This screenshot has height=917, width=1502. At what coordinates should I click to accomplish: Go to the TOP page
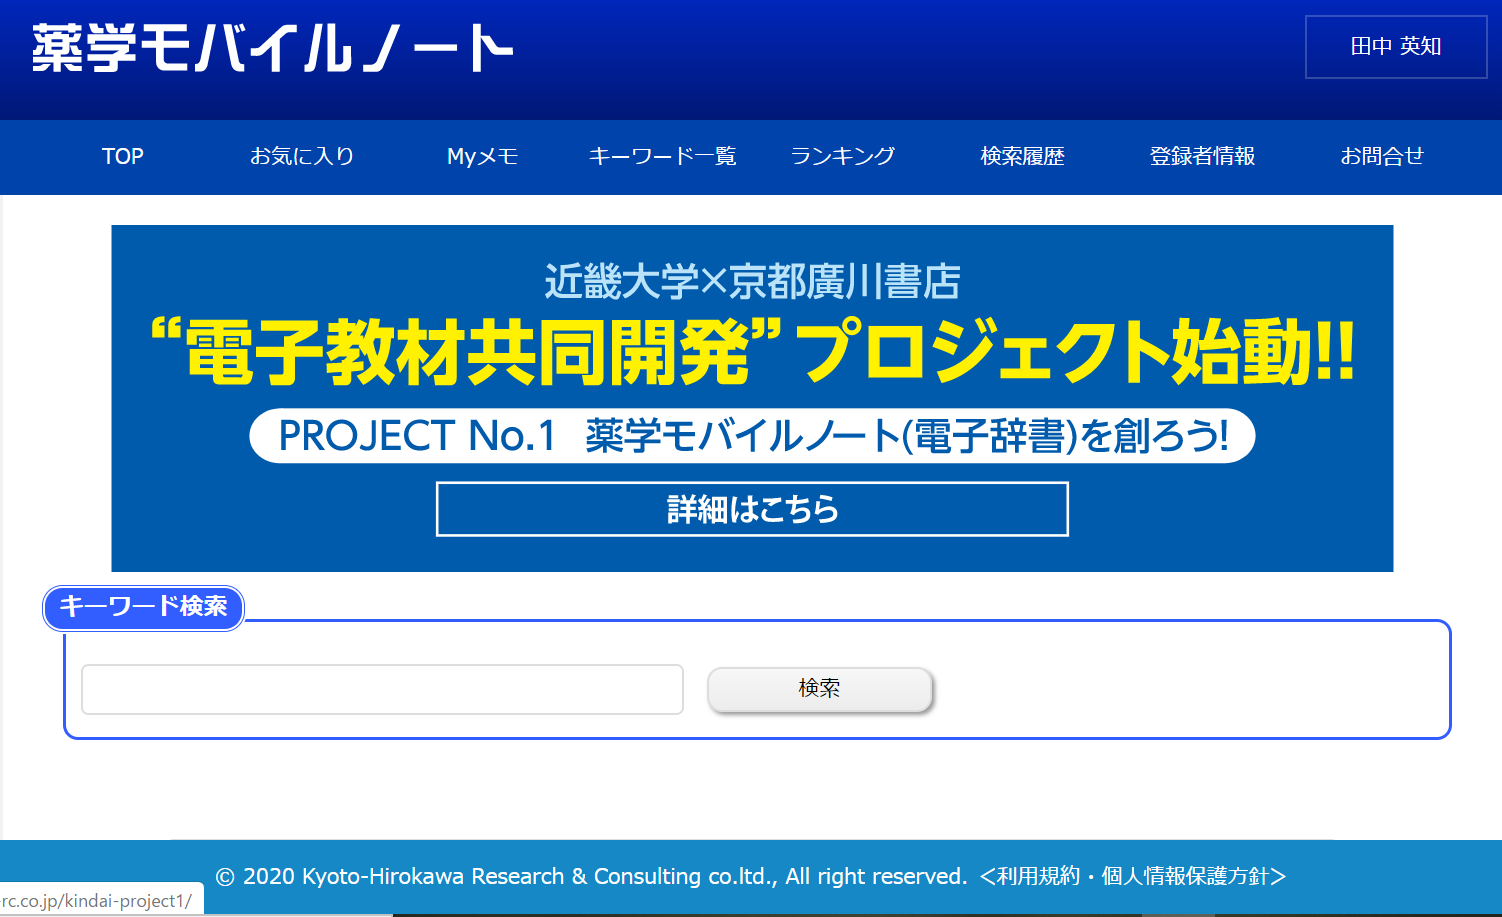(122, 156)
